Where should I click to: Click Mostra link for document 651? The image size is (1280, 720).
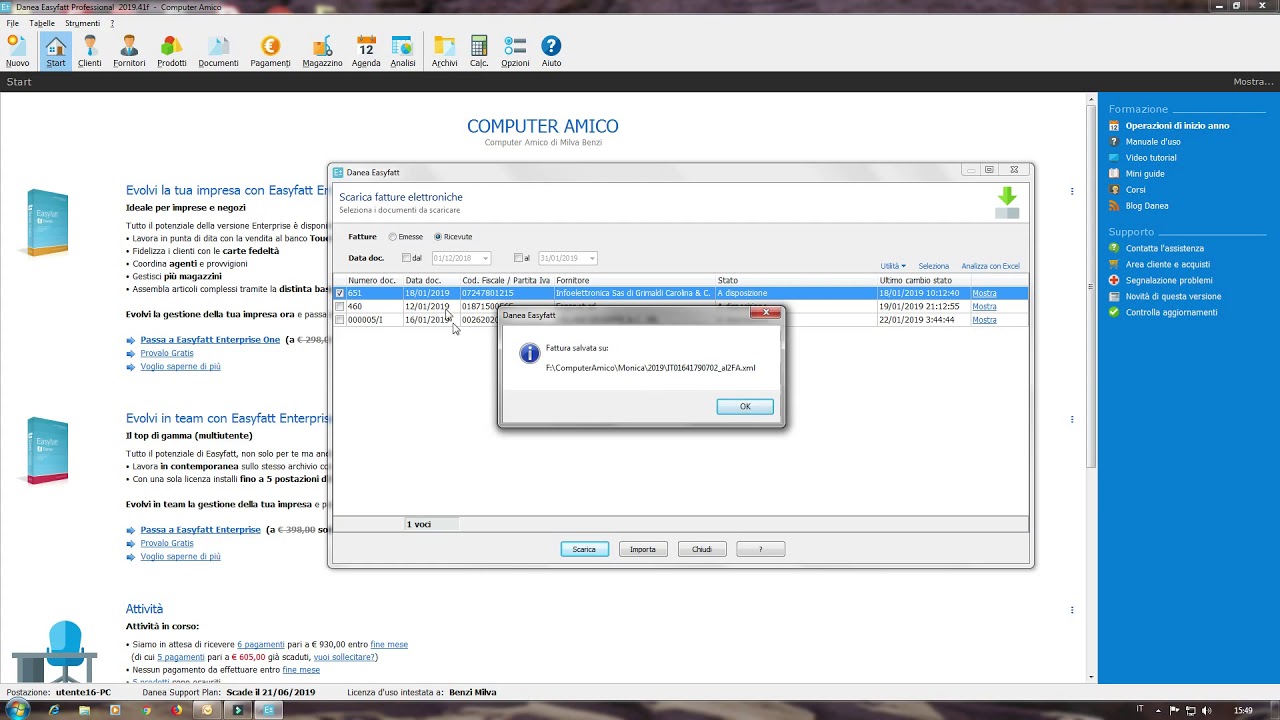point(984,293)
